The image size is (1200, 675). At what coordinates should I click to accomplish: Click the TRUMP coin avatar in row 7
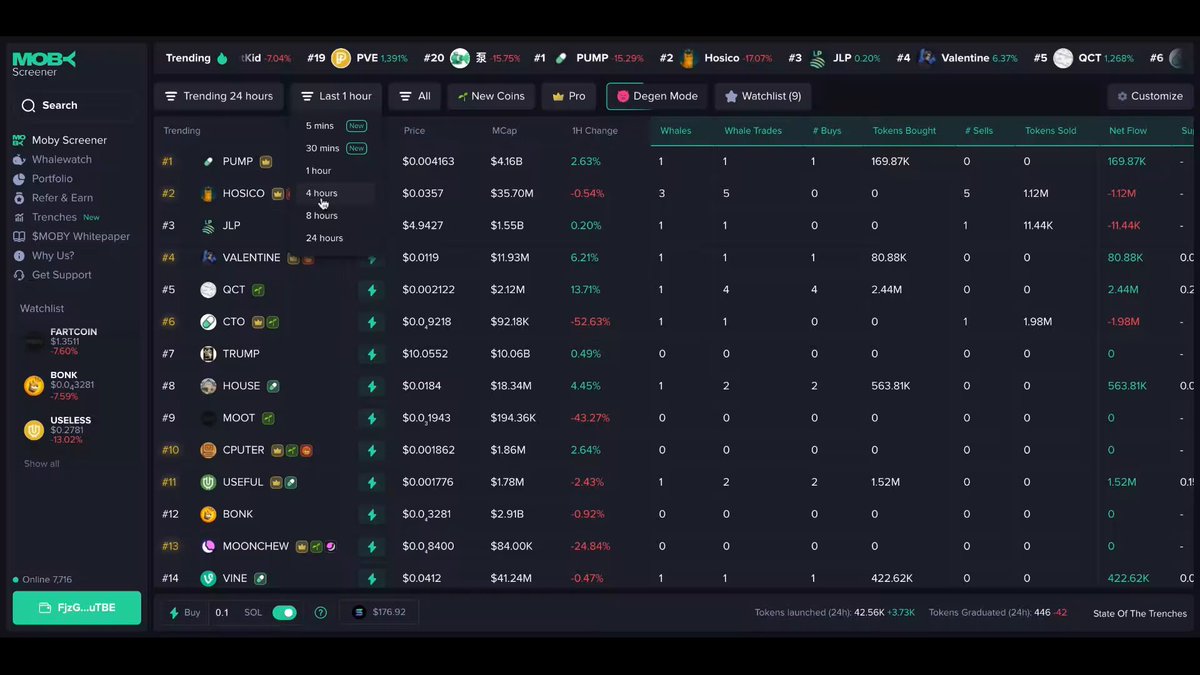[208, 354]
